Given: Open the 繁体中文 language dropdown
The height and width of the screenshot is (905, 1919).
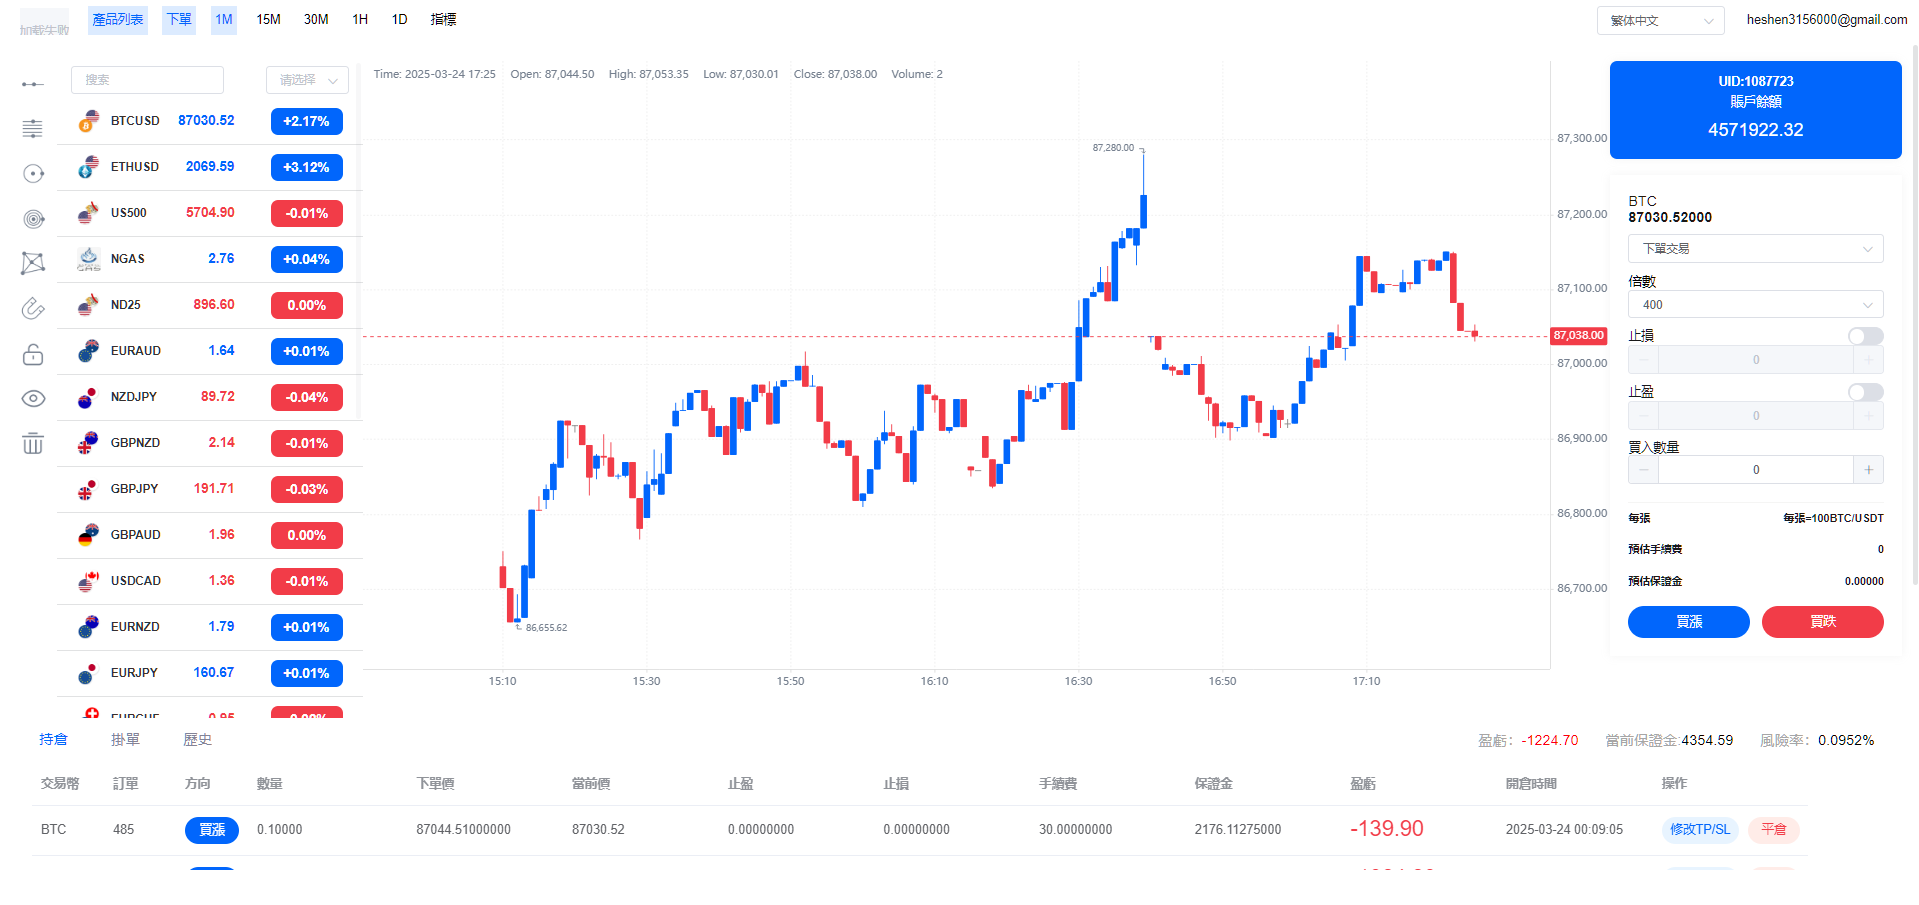Looking at the screenshot, I should click(1660, 20).
